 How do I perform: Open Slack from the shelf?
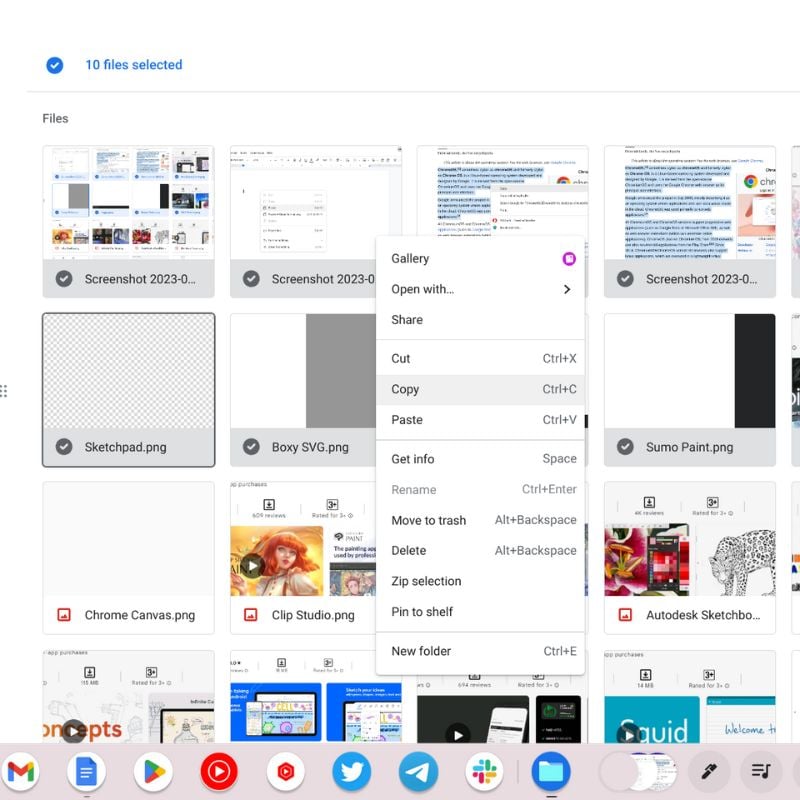coord(485,771)
